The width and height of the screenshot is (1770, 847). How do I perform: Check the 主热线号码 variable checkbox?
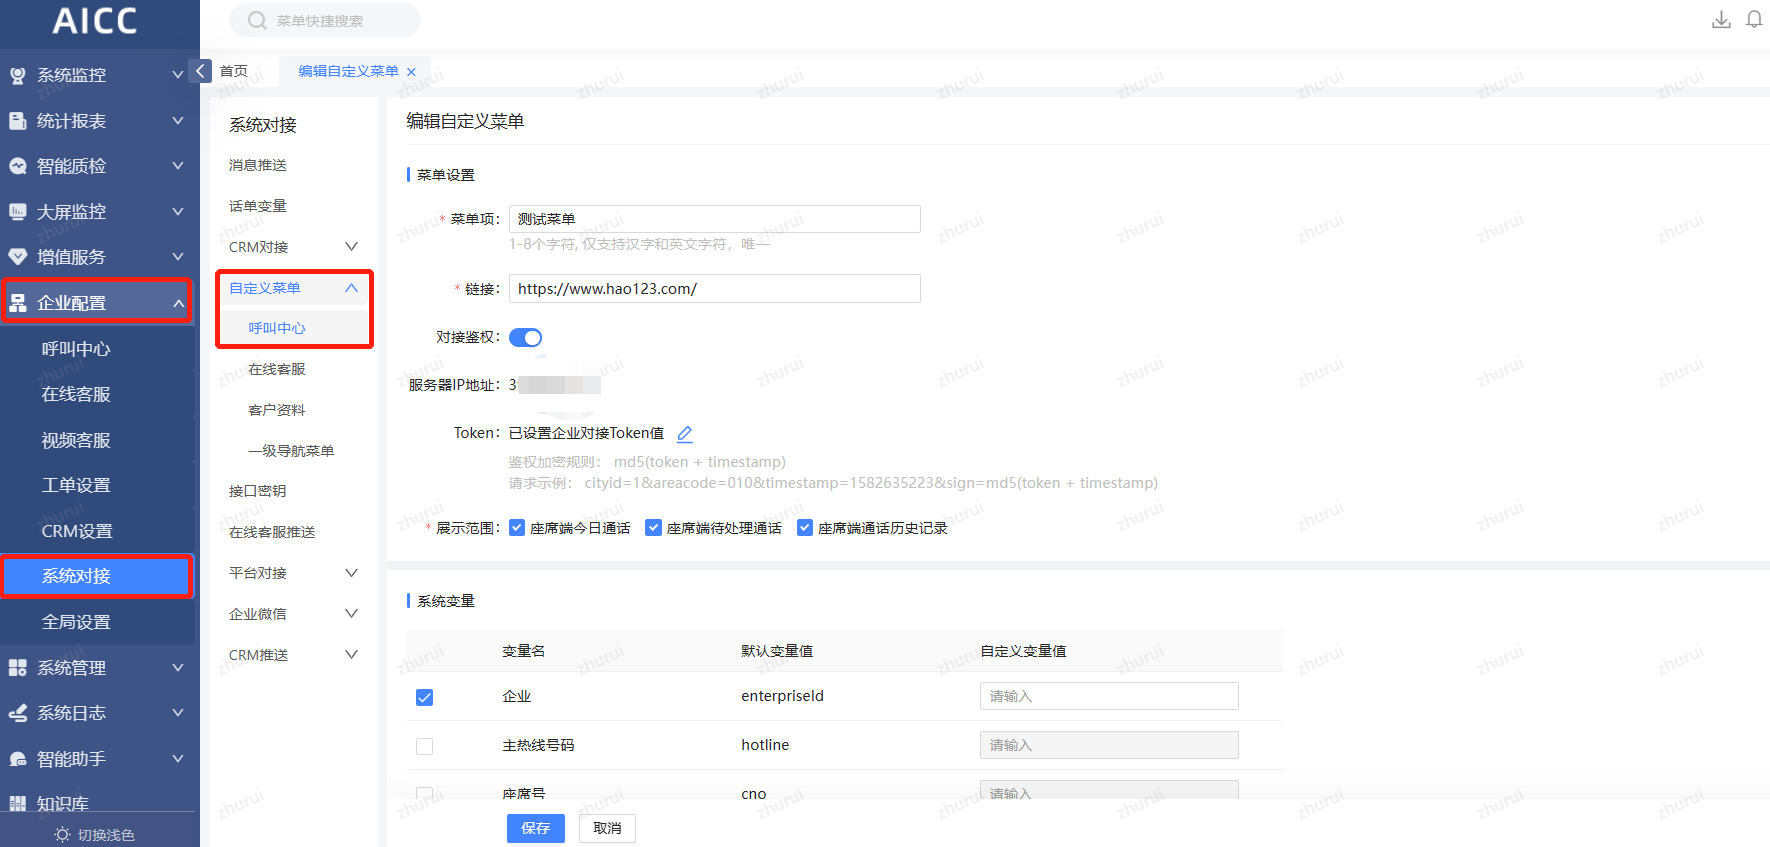click(x=424, y=746)
